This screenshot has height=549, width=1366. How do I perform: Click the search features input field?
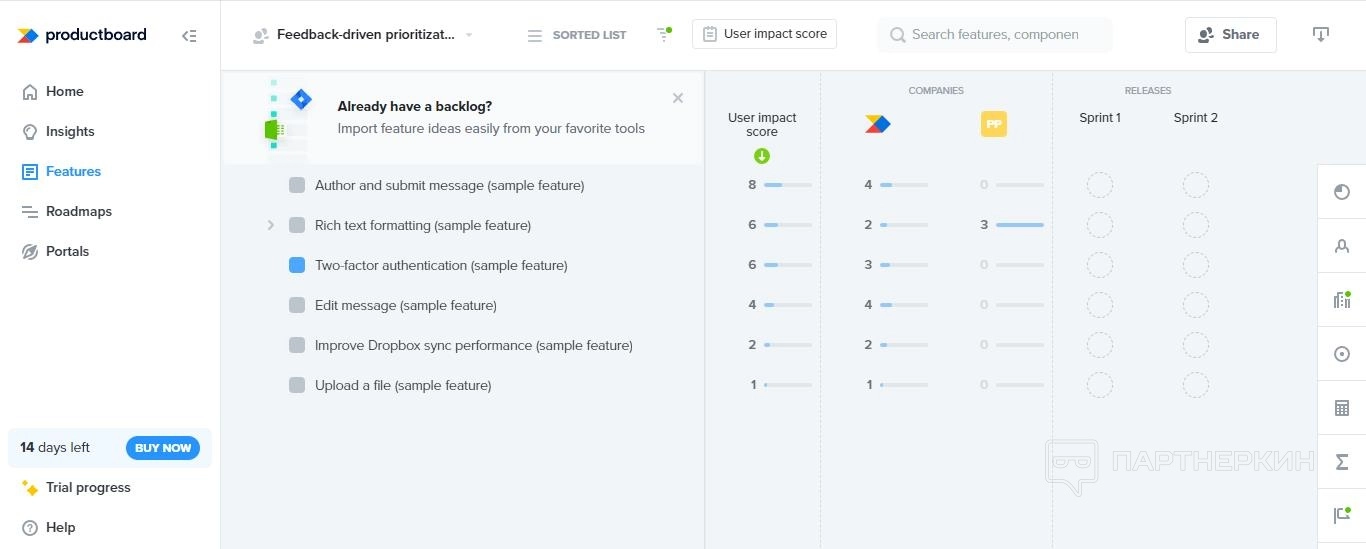pos(995,34)
